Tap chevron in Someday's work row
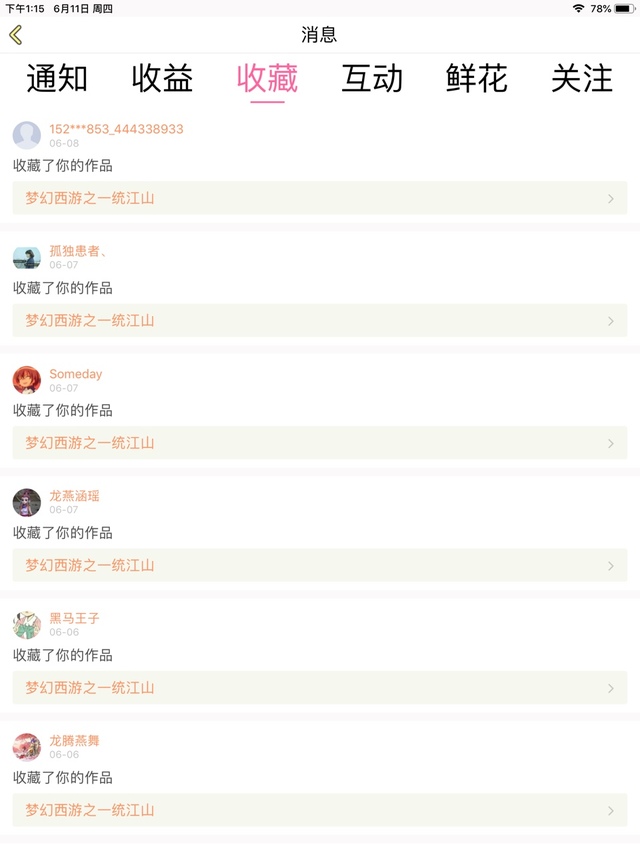Image resolution: width=640 pixels, height=853 pixels. [611, 443]
